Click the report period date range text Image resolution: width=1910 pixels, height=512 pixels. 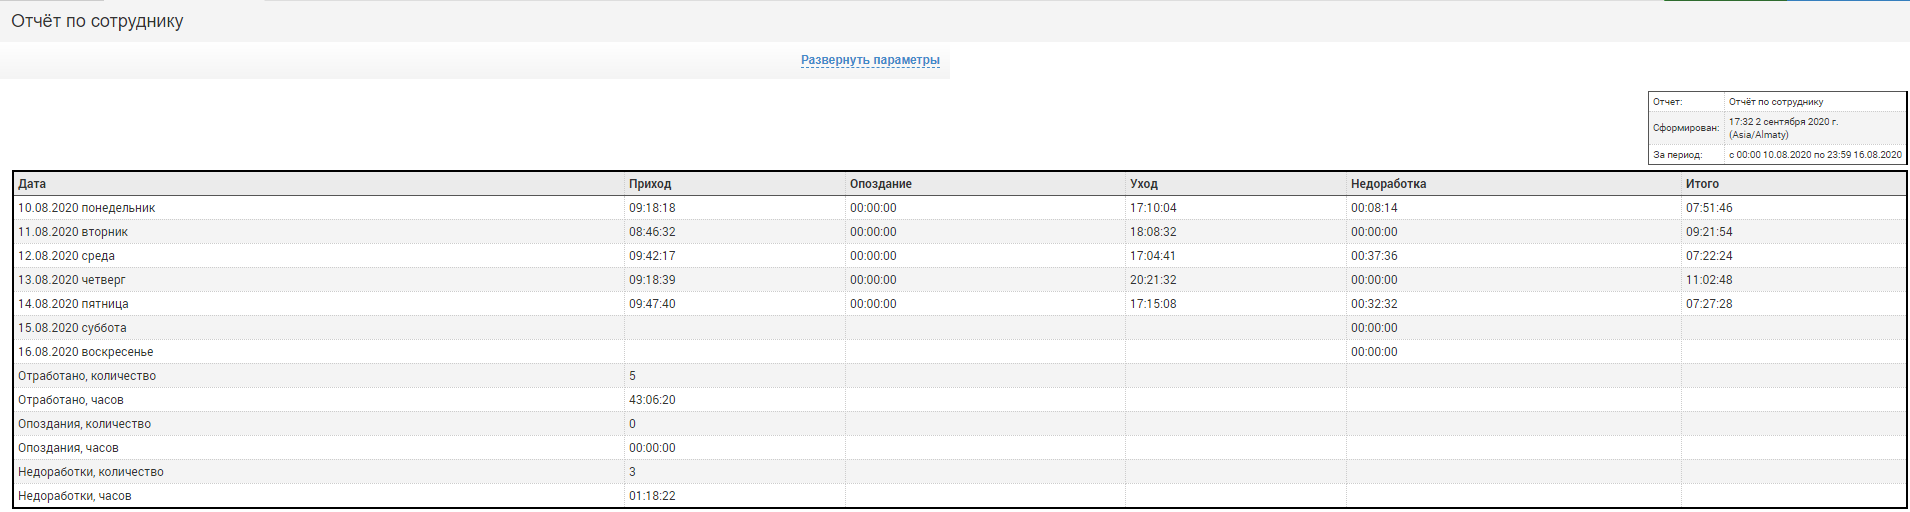point(1815,155)
